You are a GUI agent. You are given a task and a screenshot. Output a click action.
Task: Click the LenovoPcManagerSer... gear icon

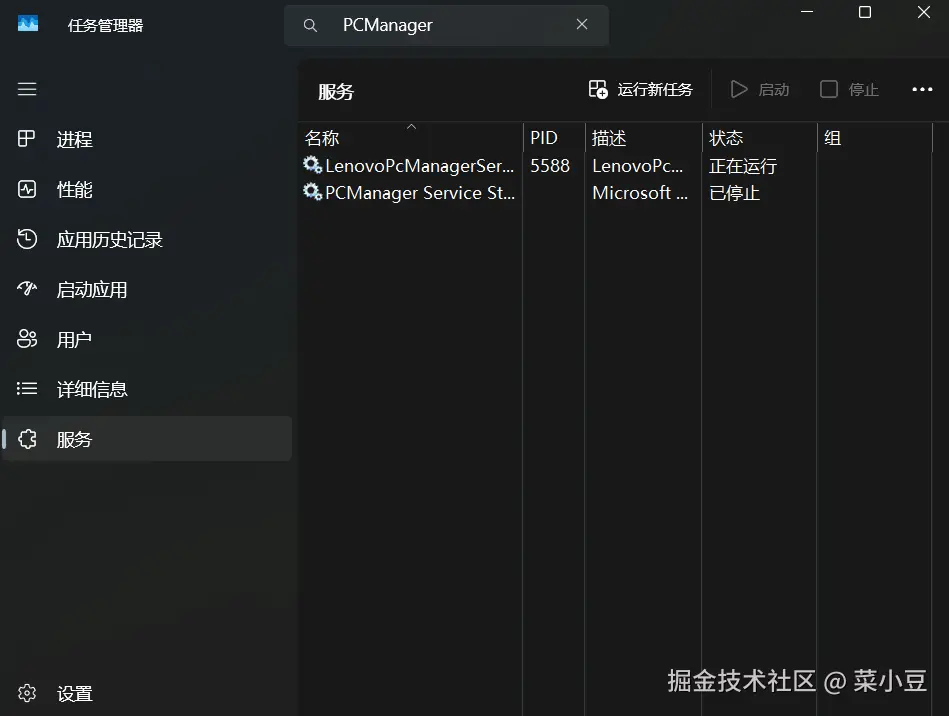point(312,165)
